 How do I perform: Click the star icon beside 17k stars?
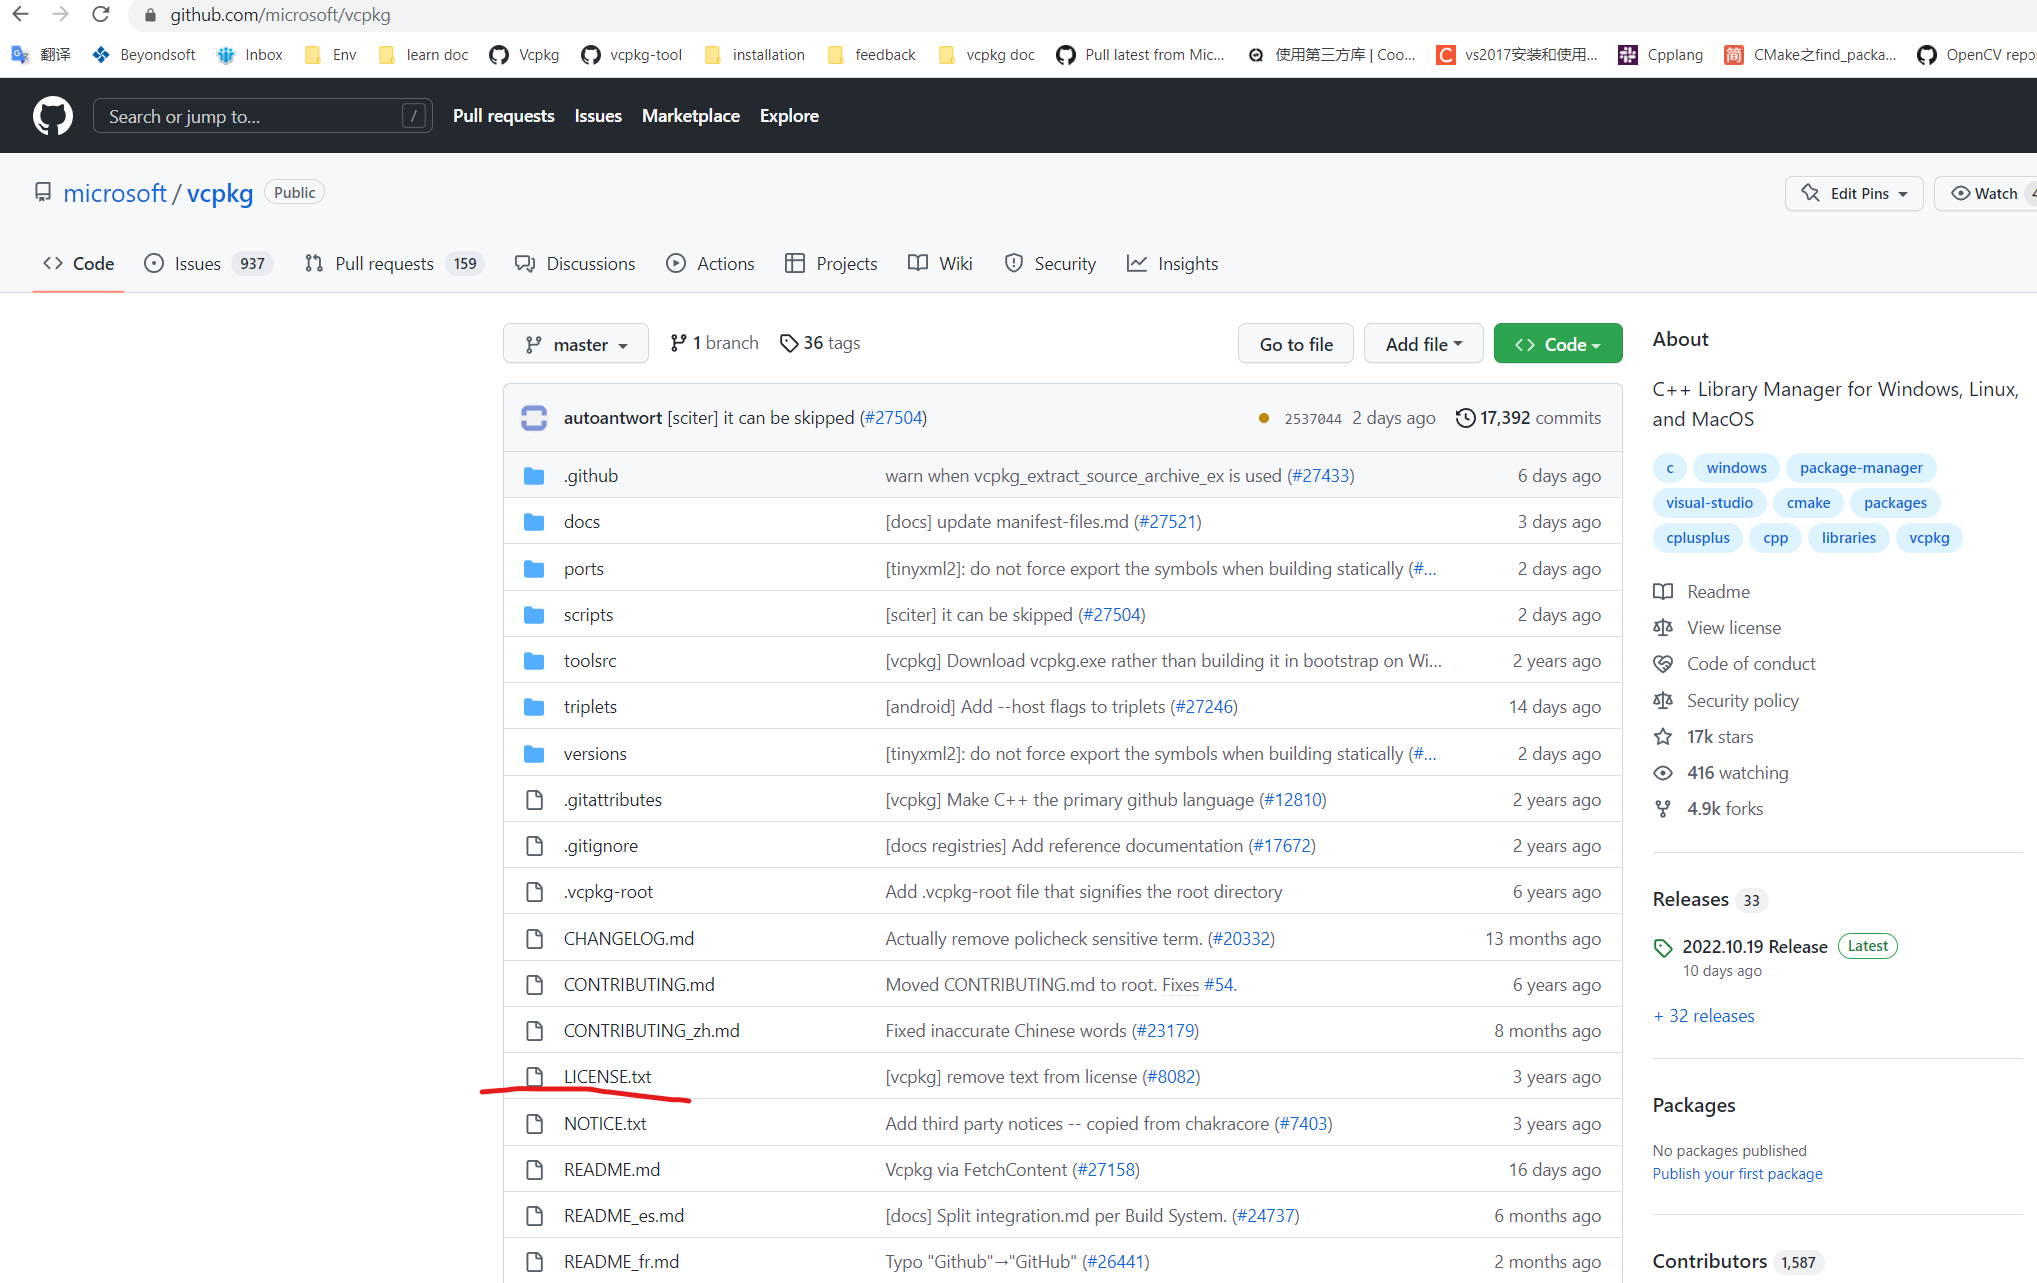[1662, 736]
